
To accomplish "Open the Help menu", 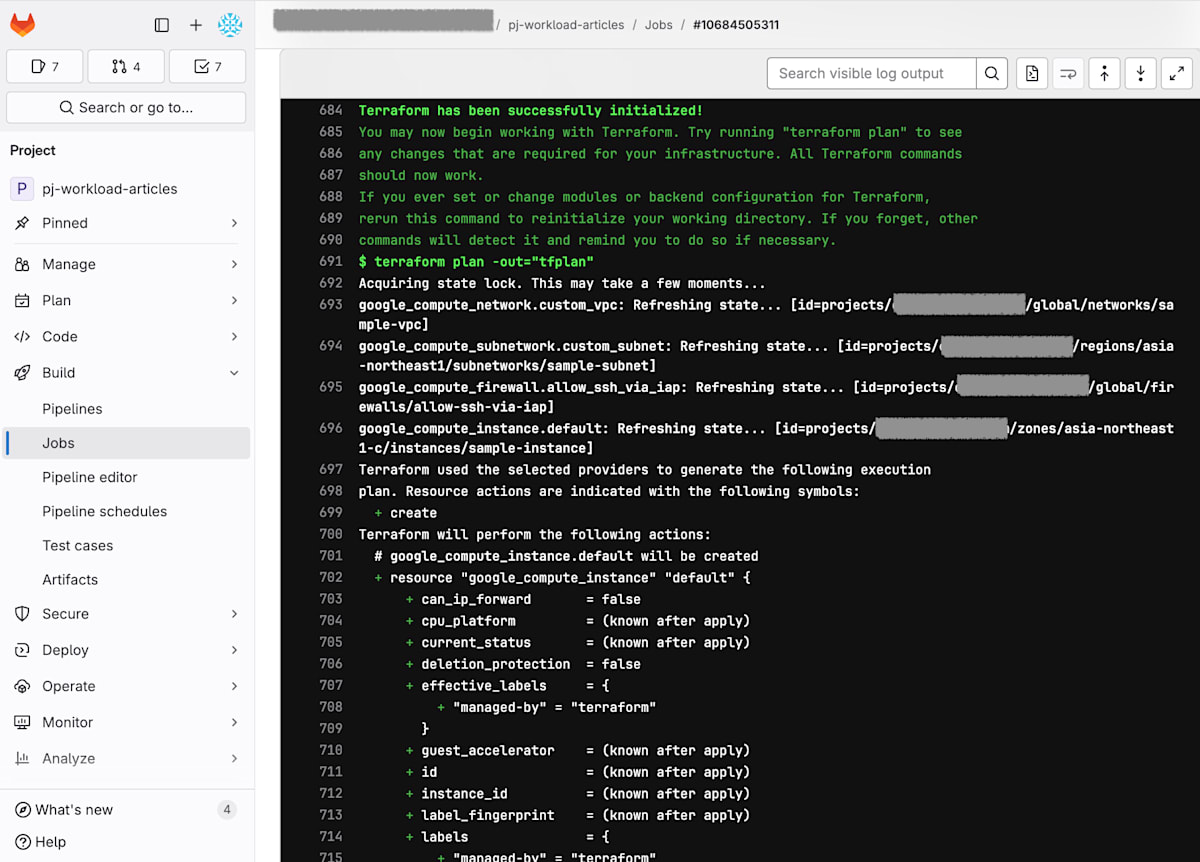I will click(x=40, y=842).
